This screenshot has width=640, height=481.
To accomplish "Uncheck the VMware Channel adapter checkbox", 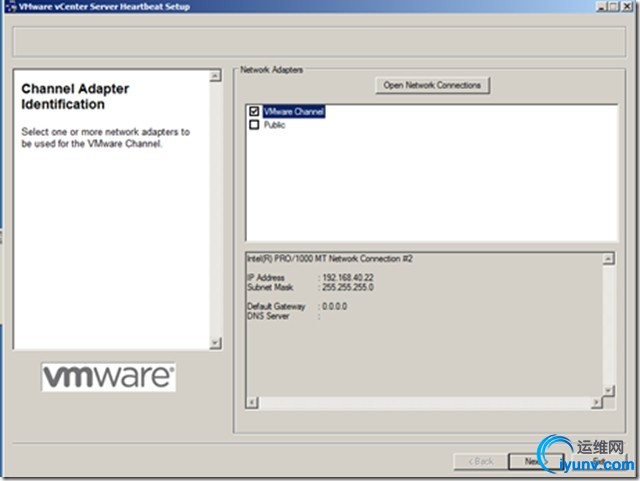I will coord(254,111).
